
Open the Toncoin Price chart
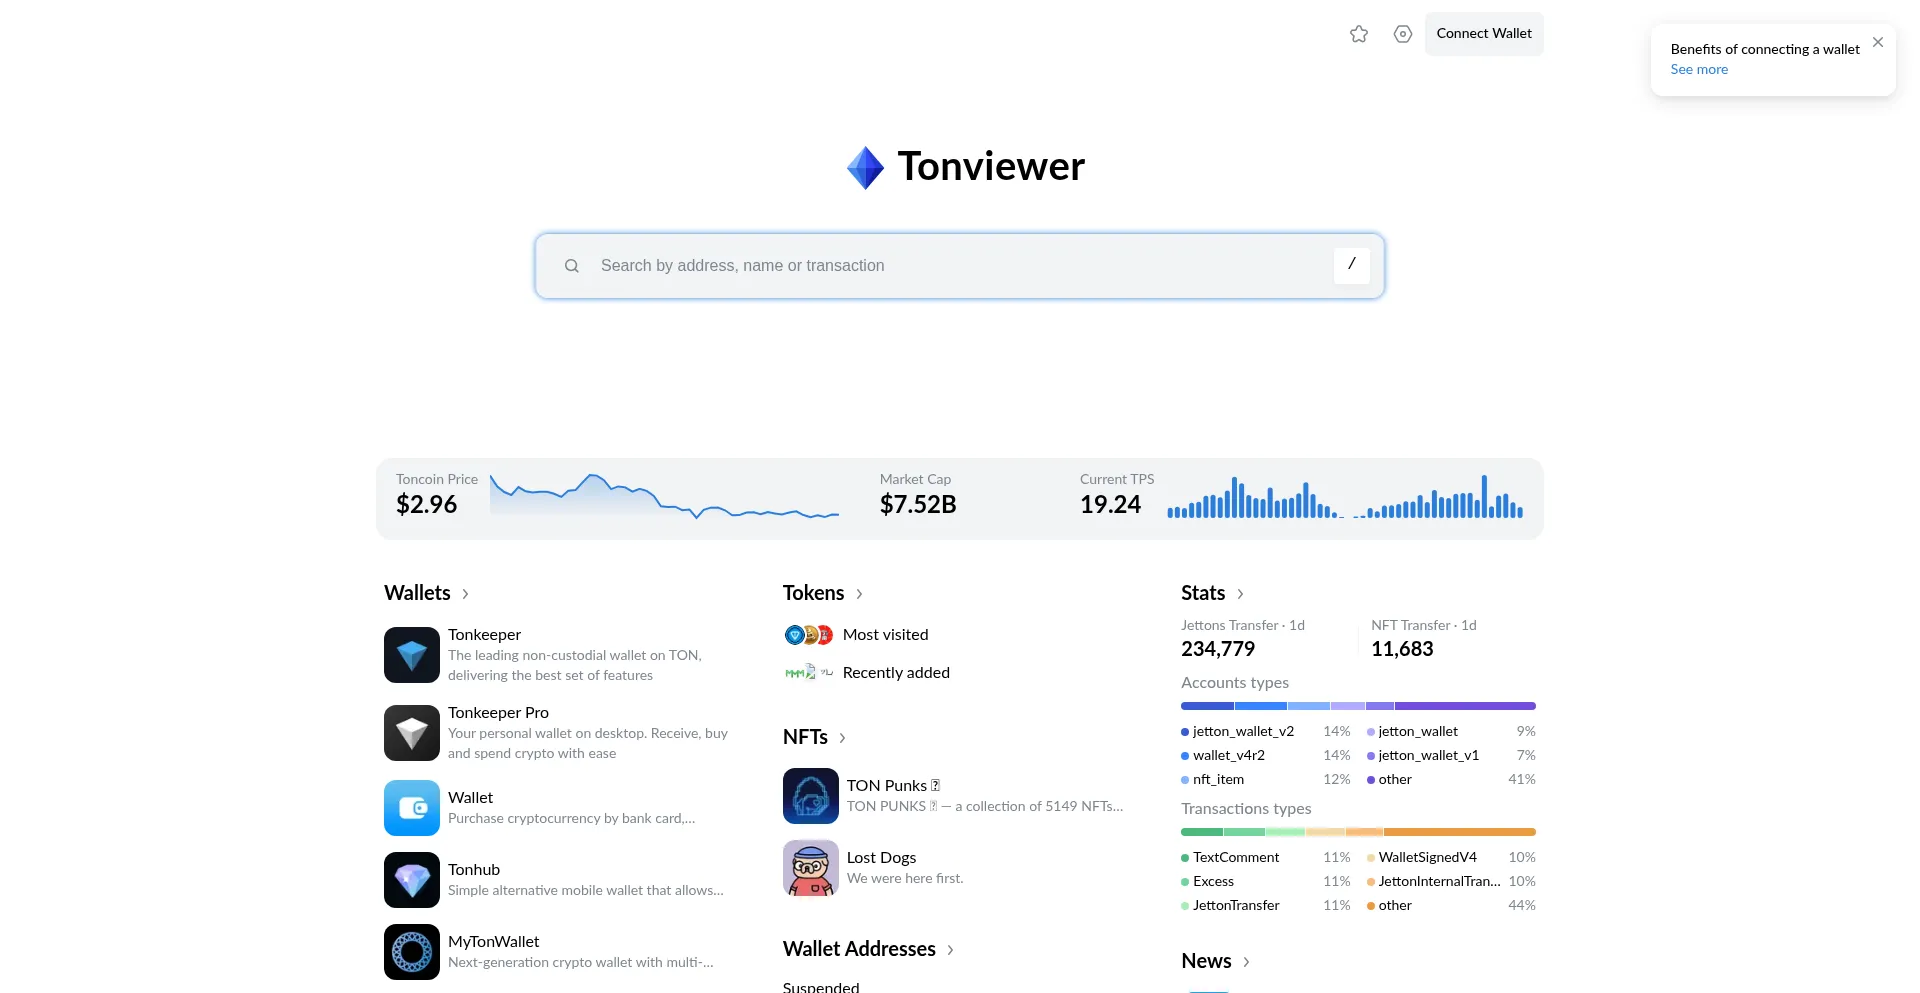664,496
